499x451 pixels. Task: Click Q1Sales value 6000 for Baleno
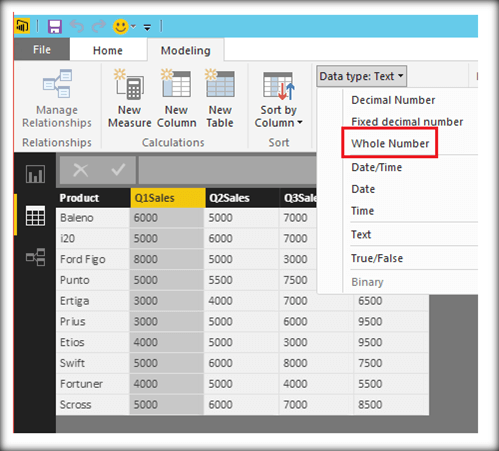167,218
